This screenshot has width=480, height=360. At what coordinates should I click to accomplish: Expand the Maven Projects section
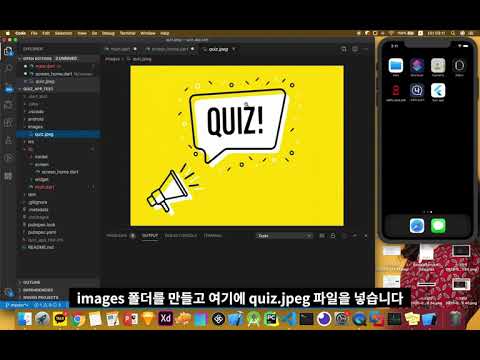pyautogui.click(x=58, y=297)
